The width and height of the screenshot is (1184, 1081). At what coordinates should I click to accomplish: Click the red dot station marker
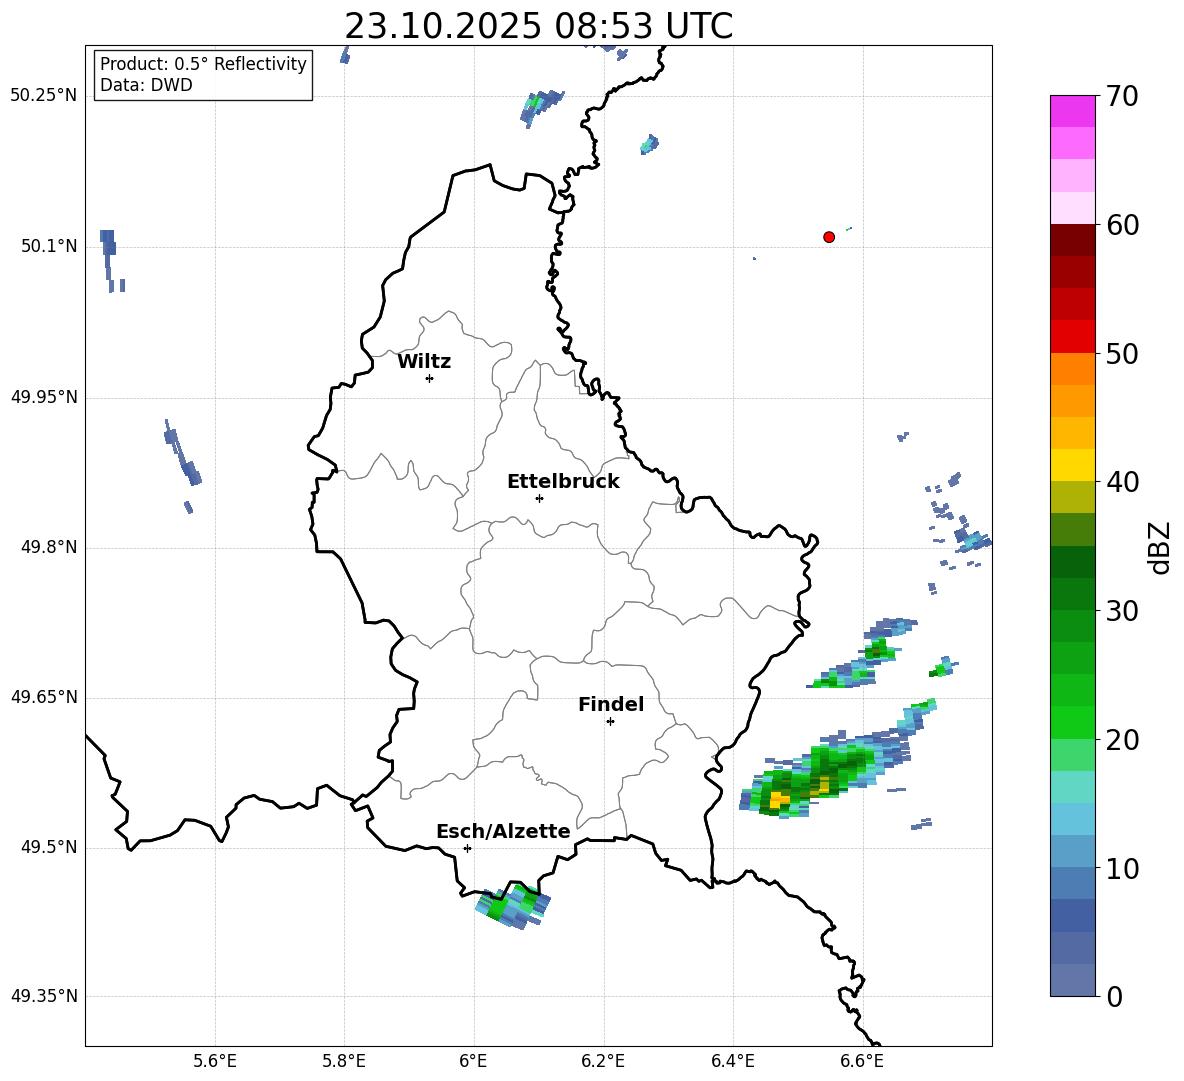(829, 237)
